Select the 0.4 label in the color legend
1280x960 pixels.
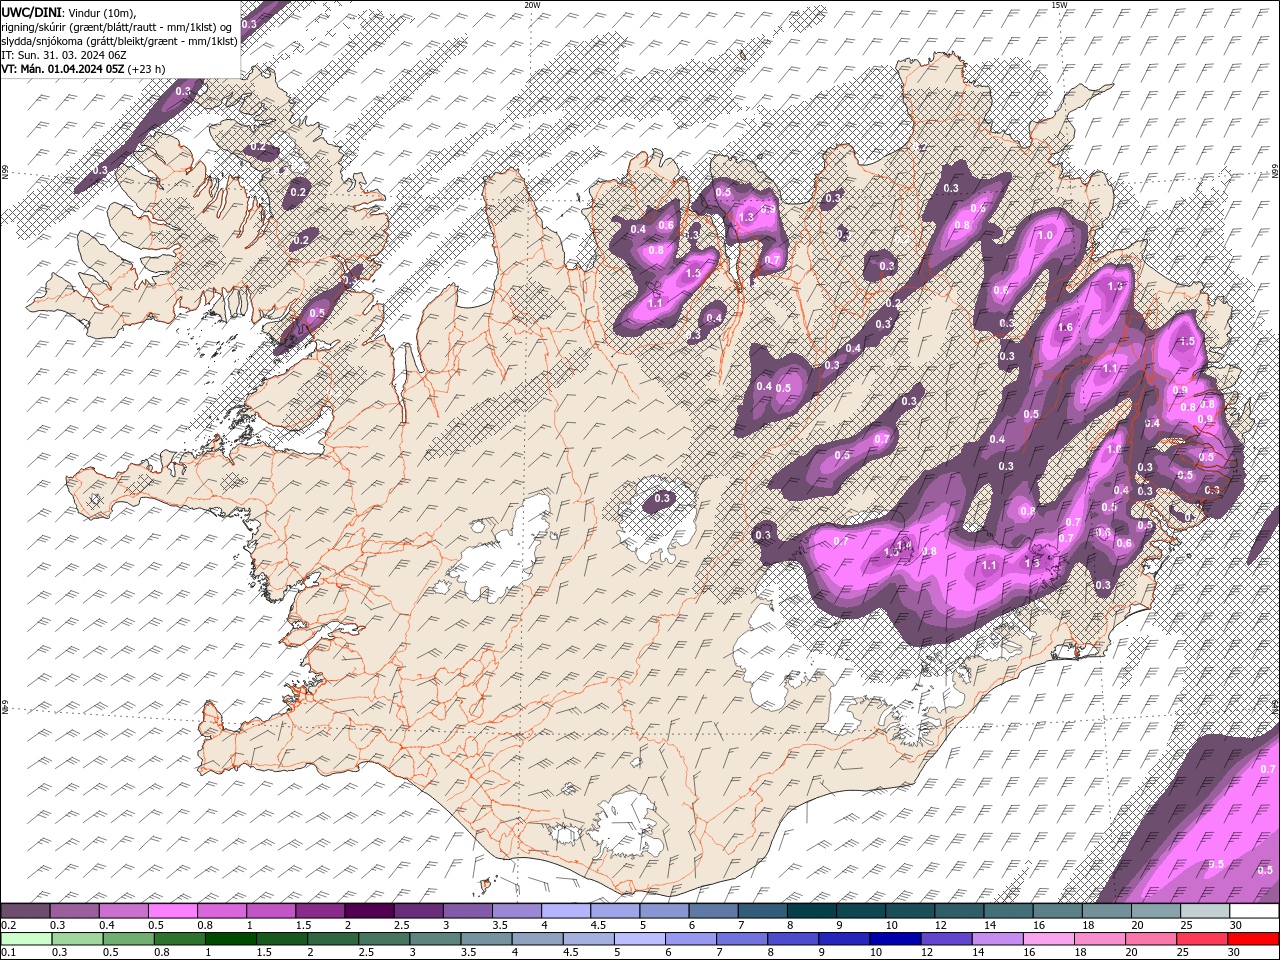(x=105, y=924)
